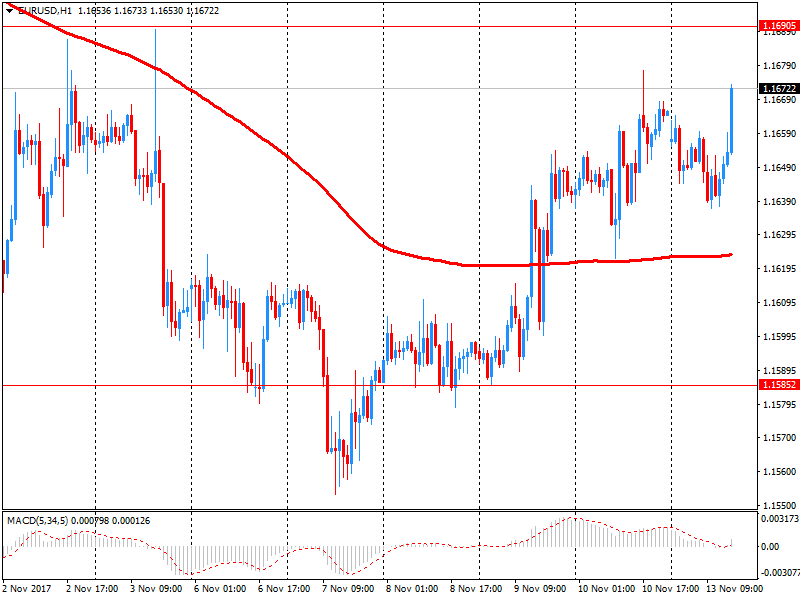Open the chart dropdown triangle beside EURUSD,H1
Screen dimensions: 800x600
(9, 11)
